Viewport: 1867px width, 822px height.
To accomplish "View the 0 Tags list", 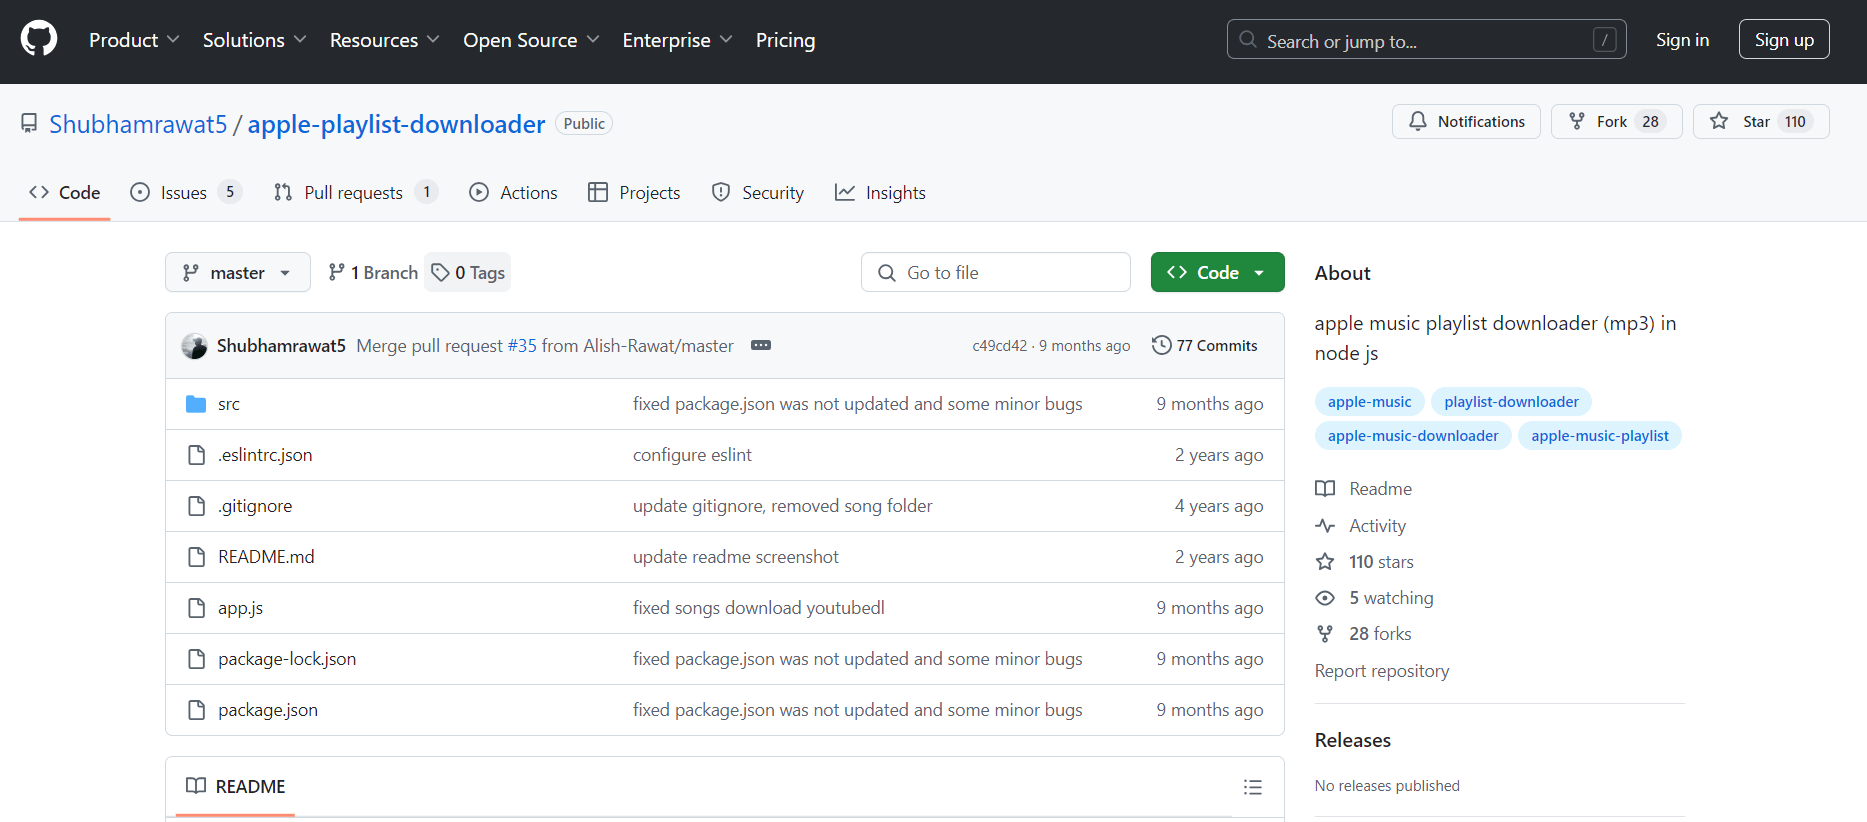I will (x=468, y=272).
